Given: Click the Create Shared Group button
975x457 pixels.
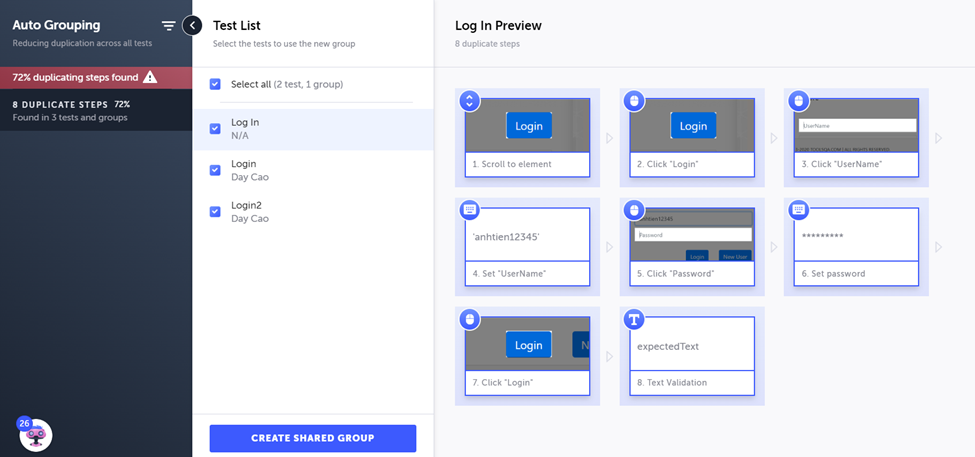Looking at the screenshot, I should (312, 438).
